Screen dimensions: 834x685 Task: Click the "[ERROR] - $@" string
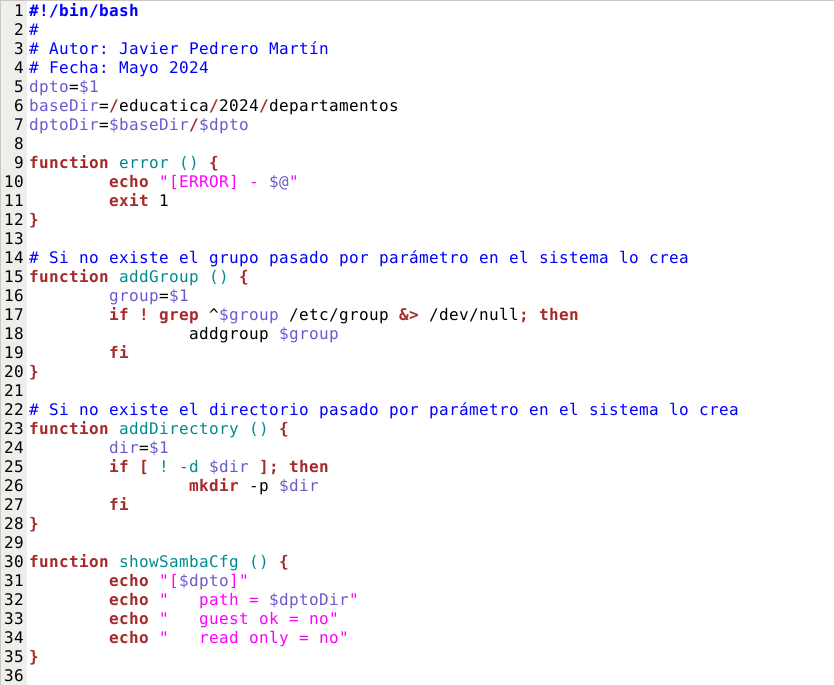coord(229,182)
